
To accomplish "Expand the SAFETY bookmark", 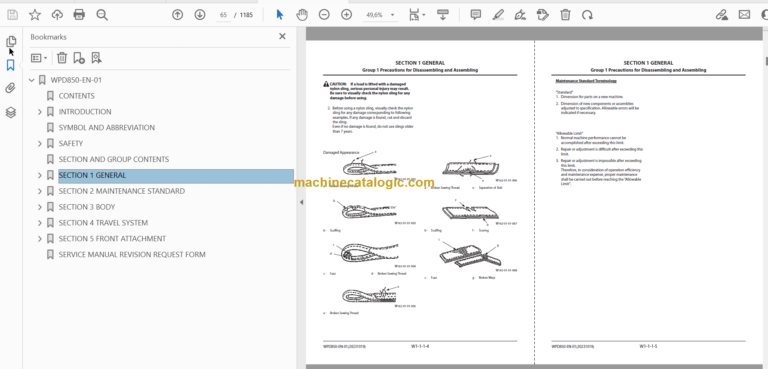I will pos(40,144).
